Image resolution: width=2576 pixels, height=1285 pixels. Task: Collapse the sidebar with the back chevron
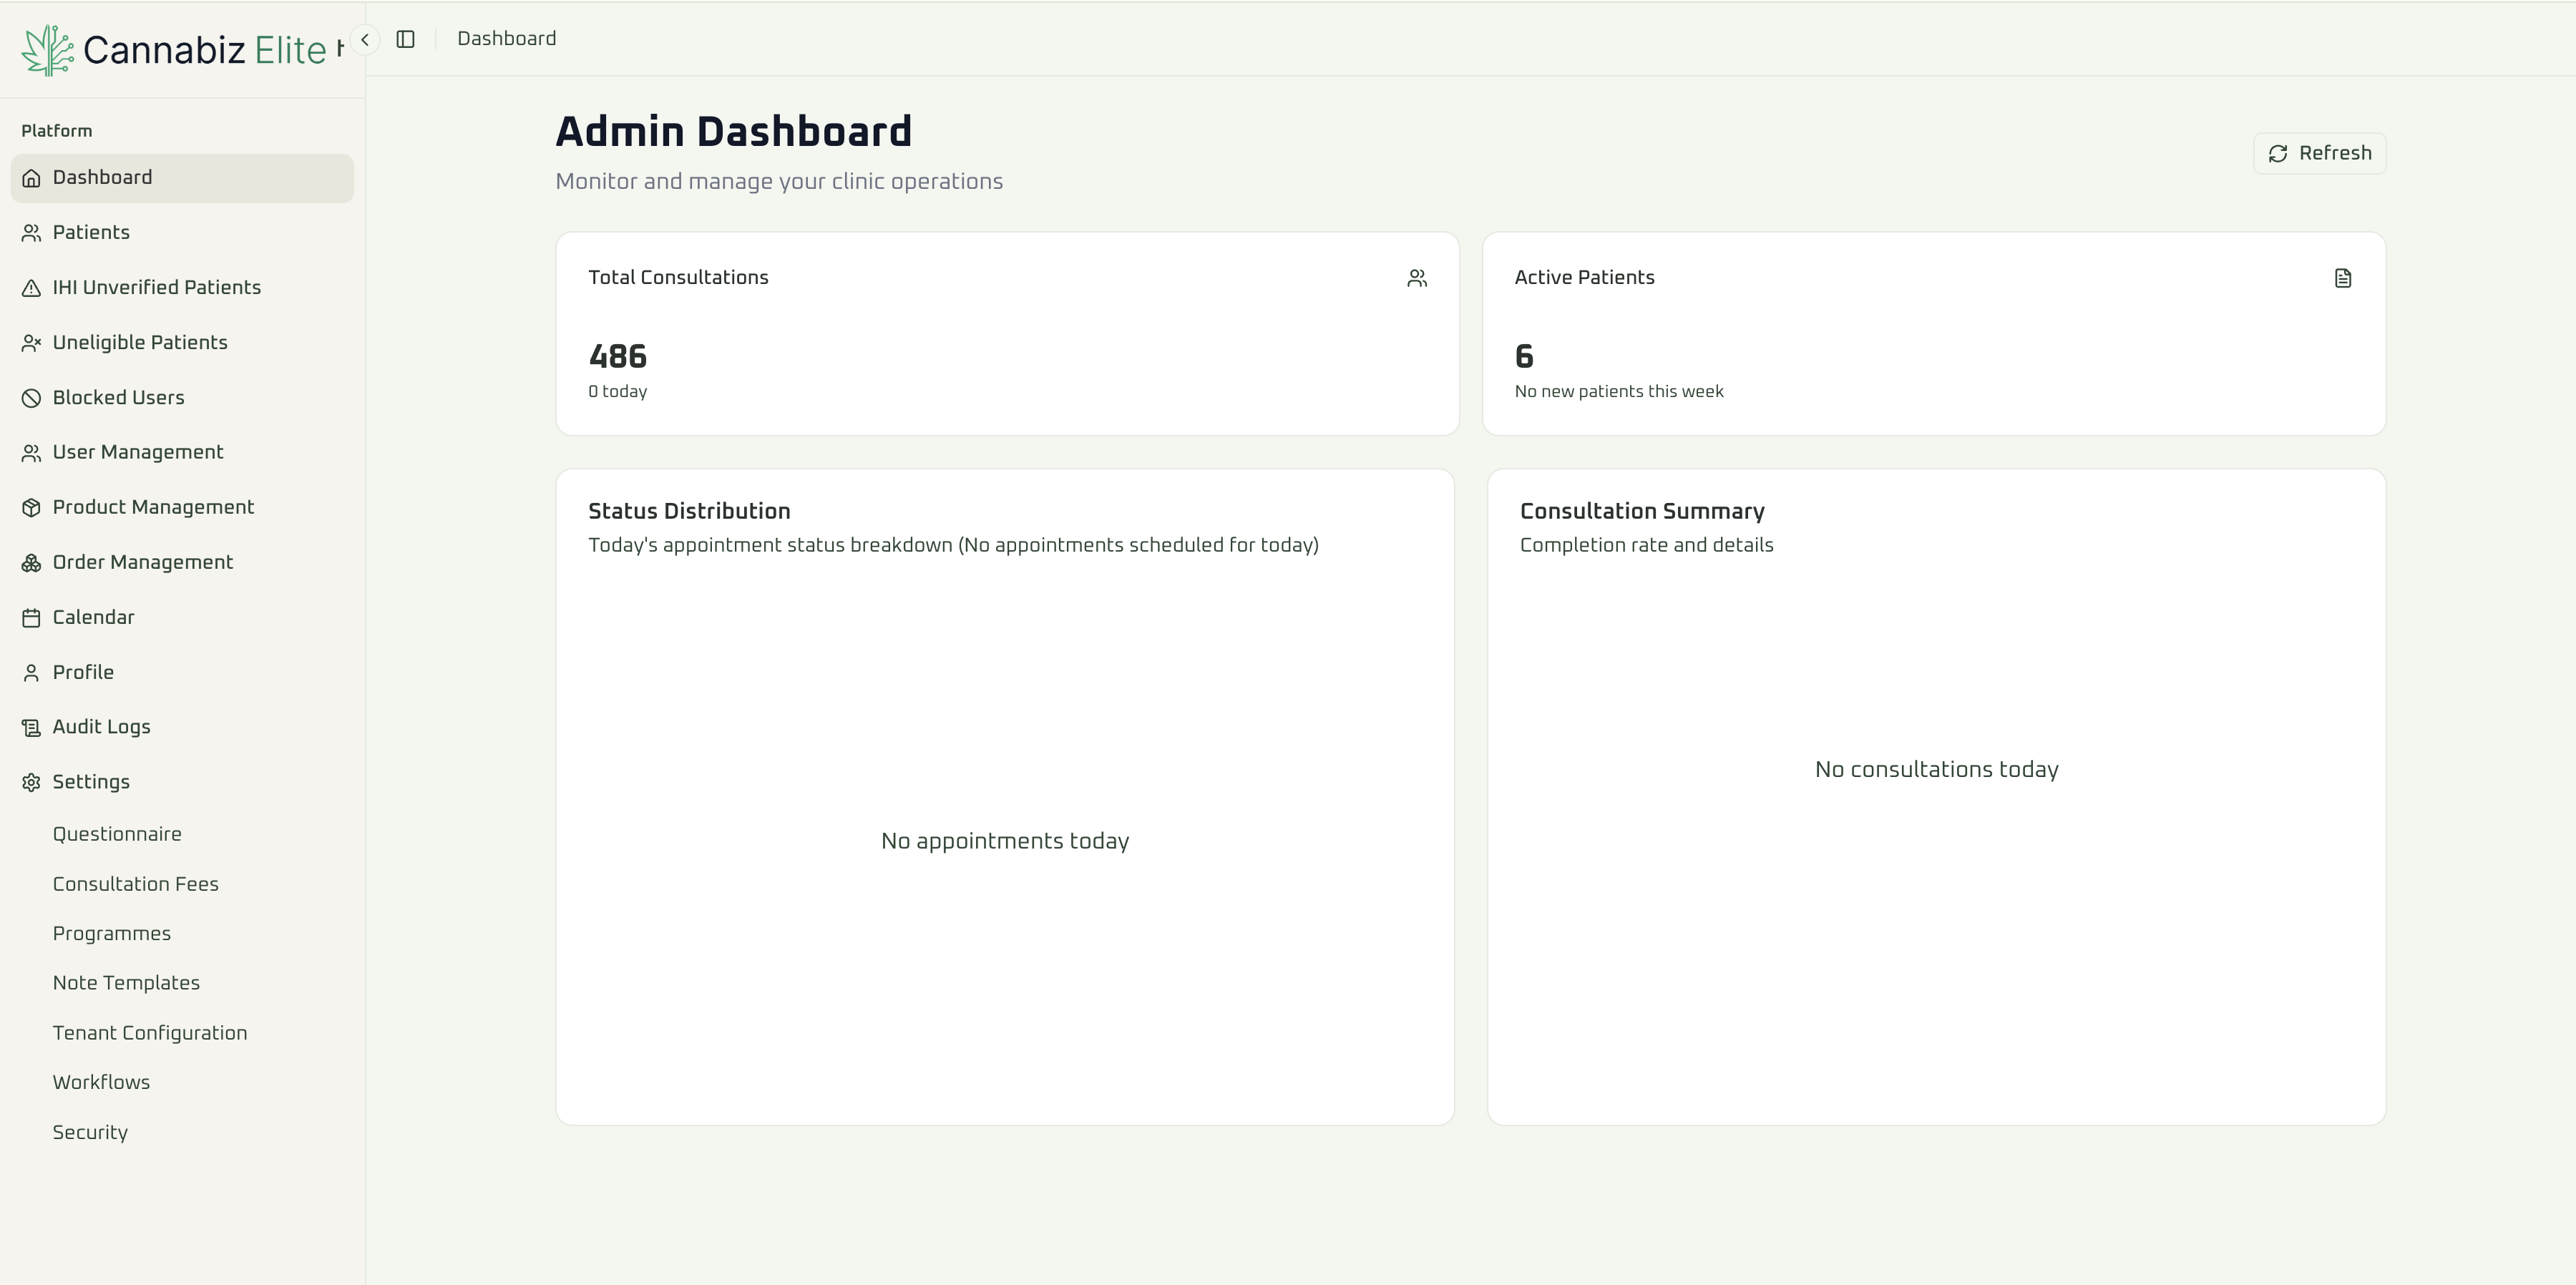click(365, 39)
